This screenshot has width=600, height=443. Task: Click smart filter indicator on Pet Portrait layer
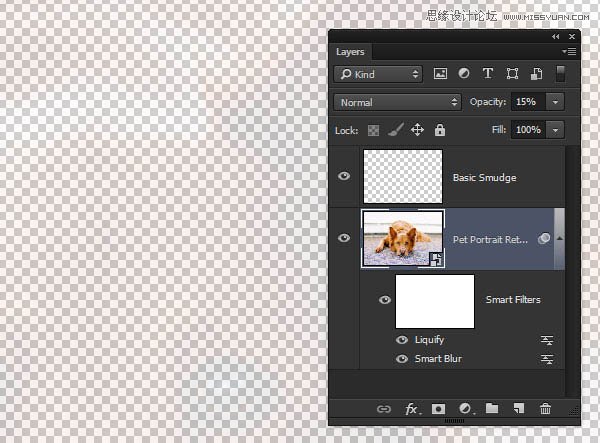[544, 239]
